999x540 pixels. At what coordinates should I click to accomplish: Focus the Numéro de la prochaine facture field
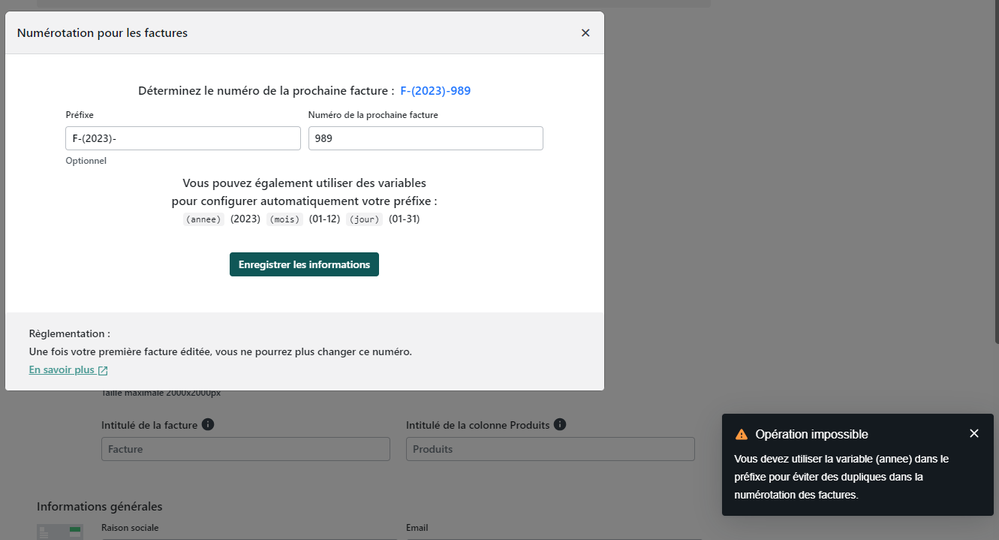pyautogui.click(x=425, y=138)
